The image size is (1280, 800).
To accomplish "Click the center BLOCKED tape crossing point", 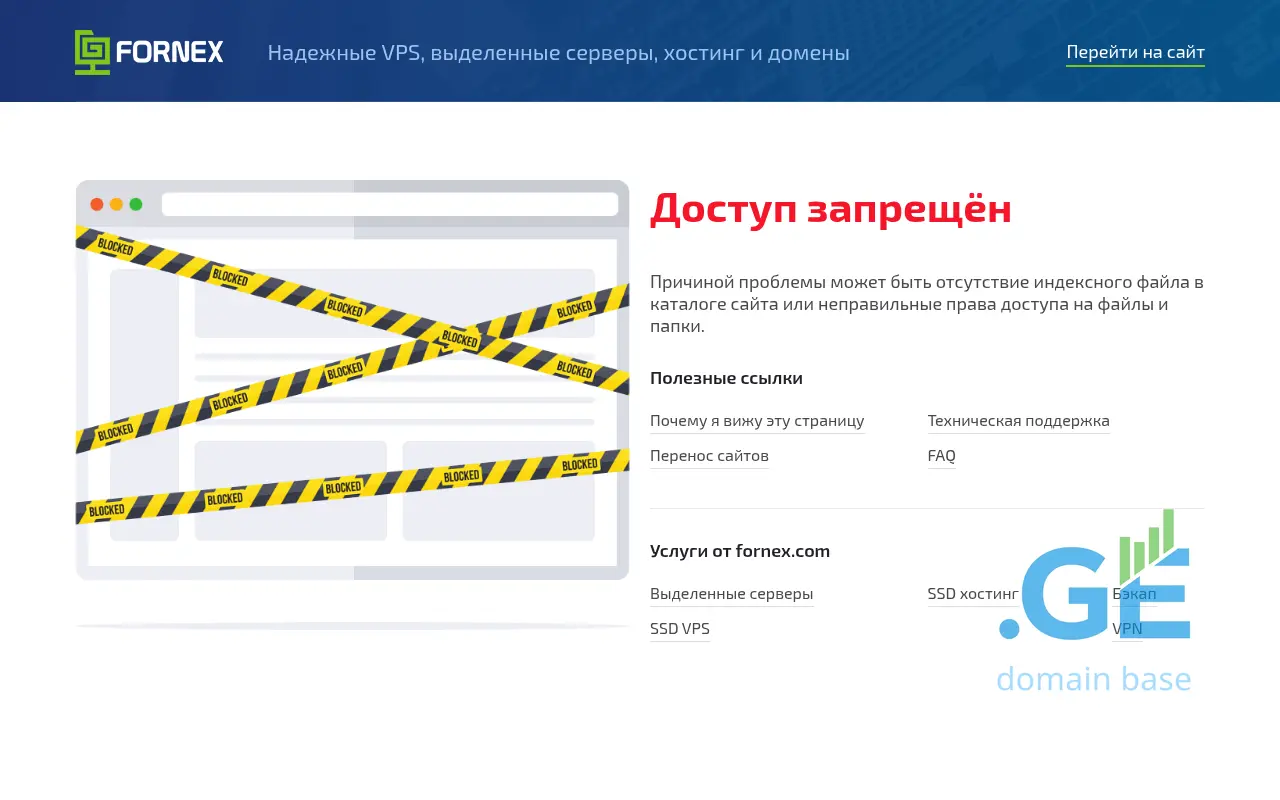I will [x=460, y=338].
